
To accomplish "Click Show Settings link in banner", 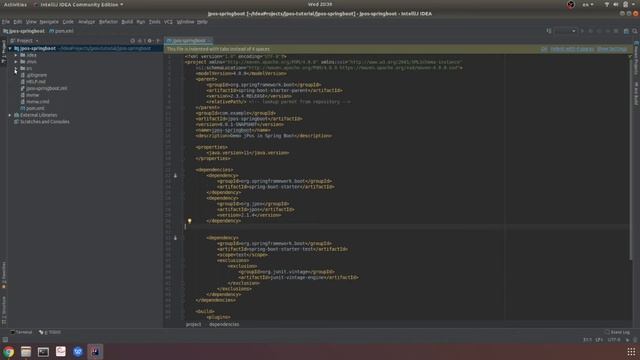I will click(611, 49).
